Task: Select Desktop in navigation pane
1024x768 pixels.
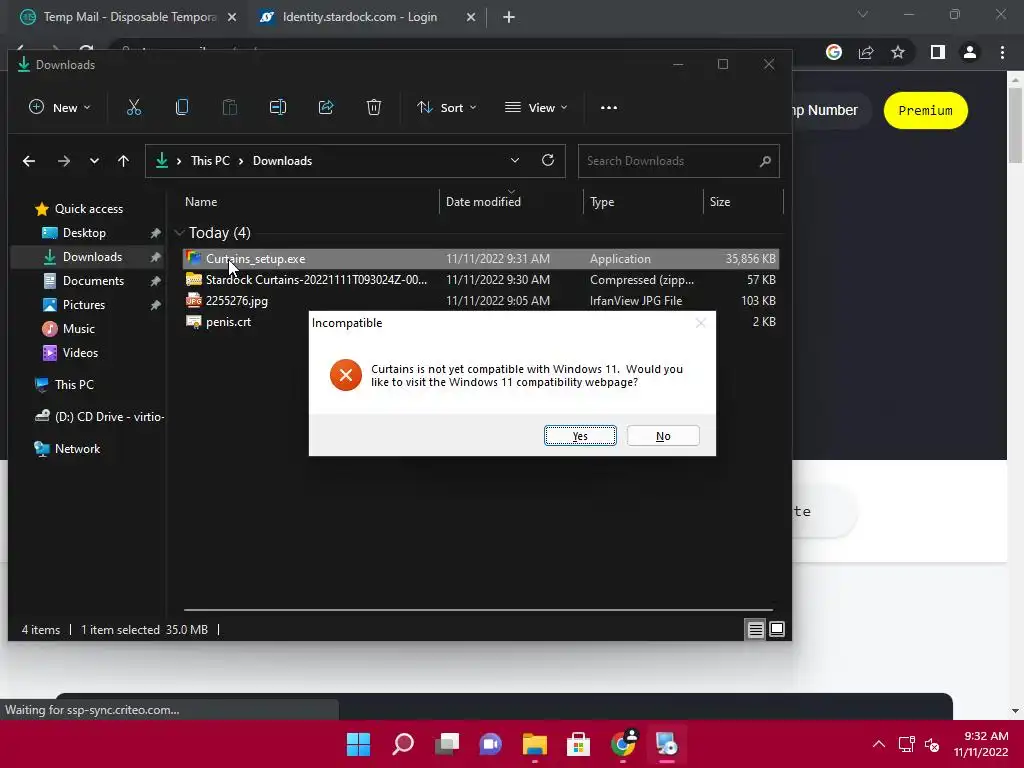Action: point(84,233)
